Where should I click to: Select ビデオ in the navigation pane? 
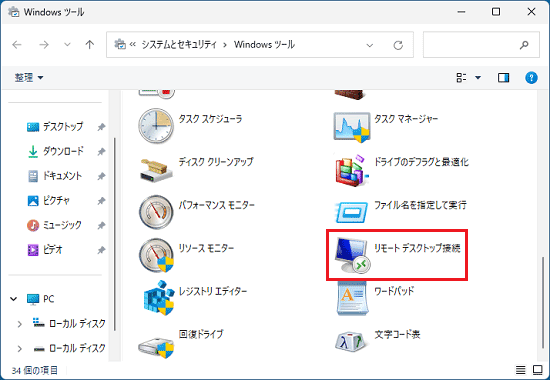point(45,250)
